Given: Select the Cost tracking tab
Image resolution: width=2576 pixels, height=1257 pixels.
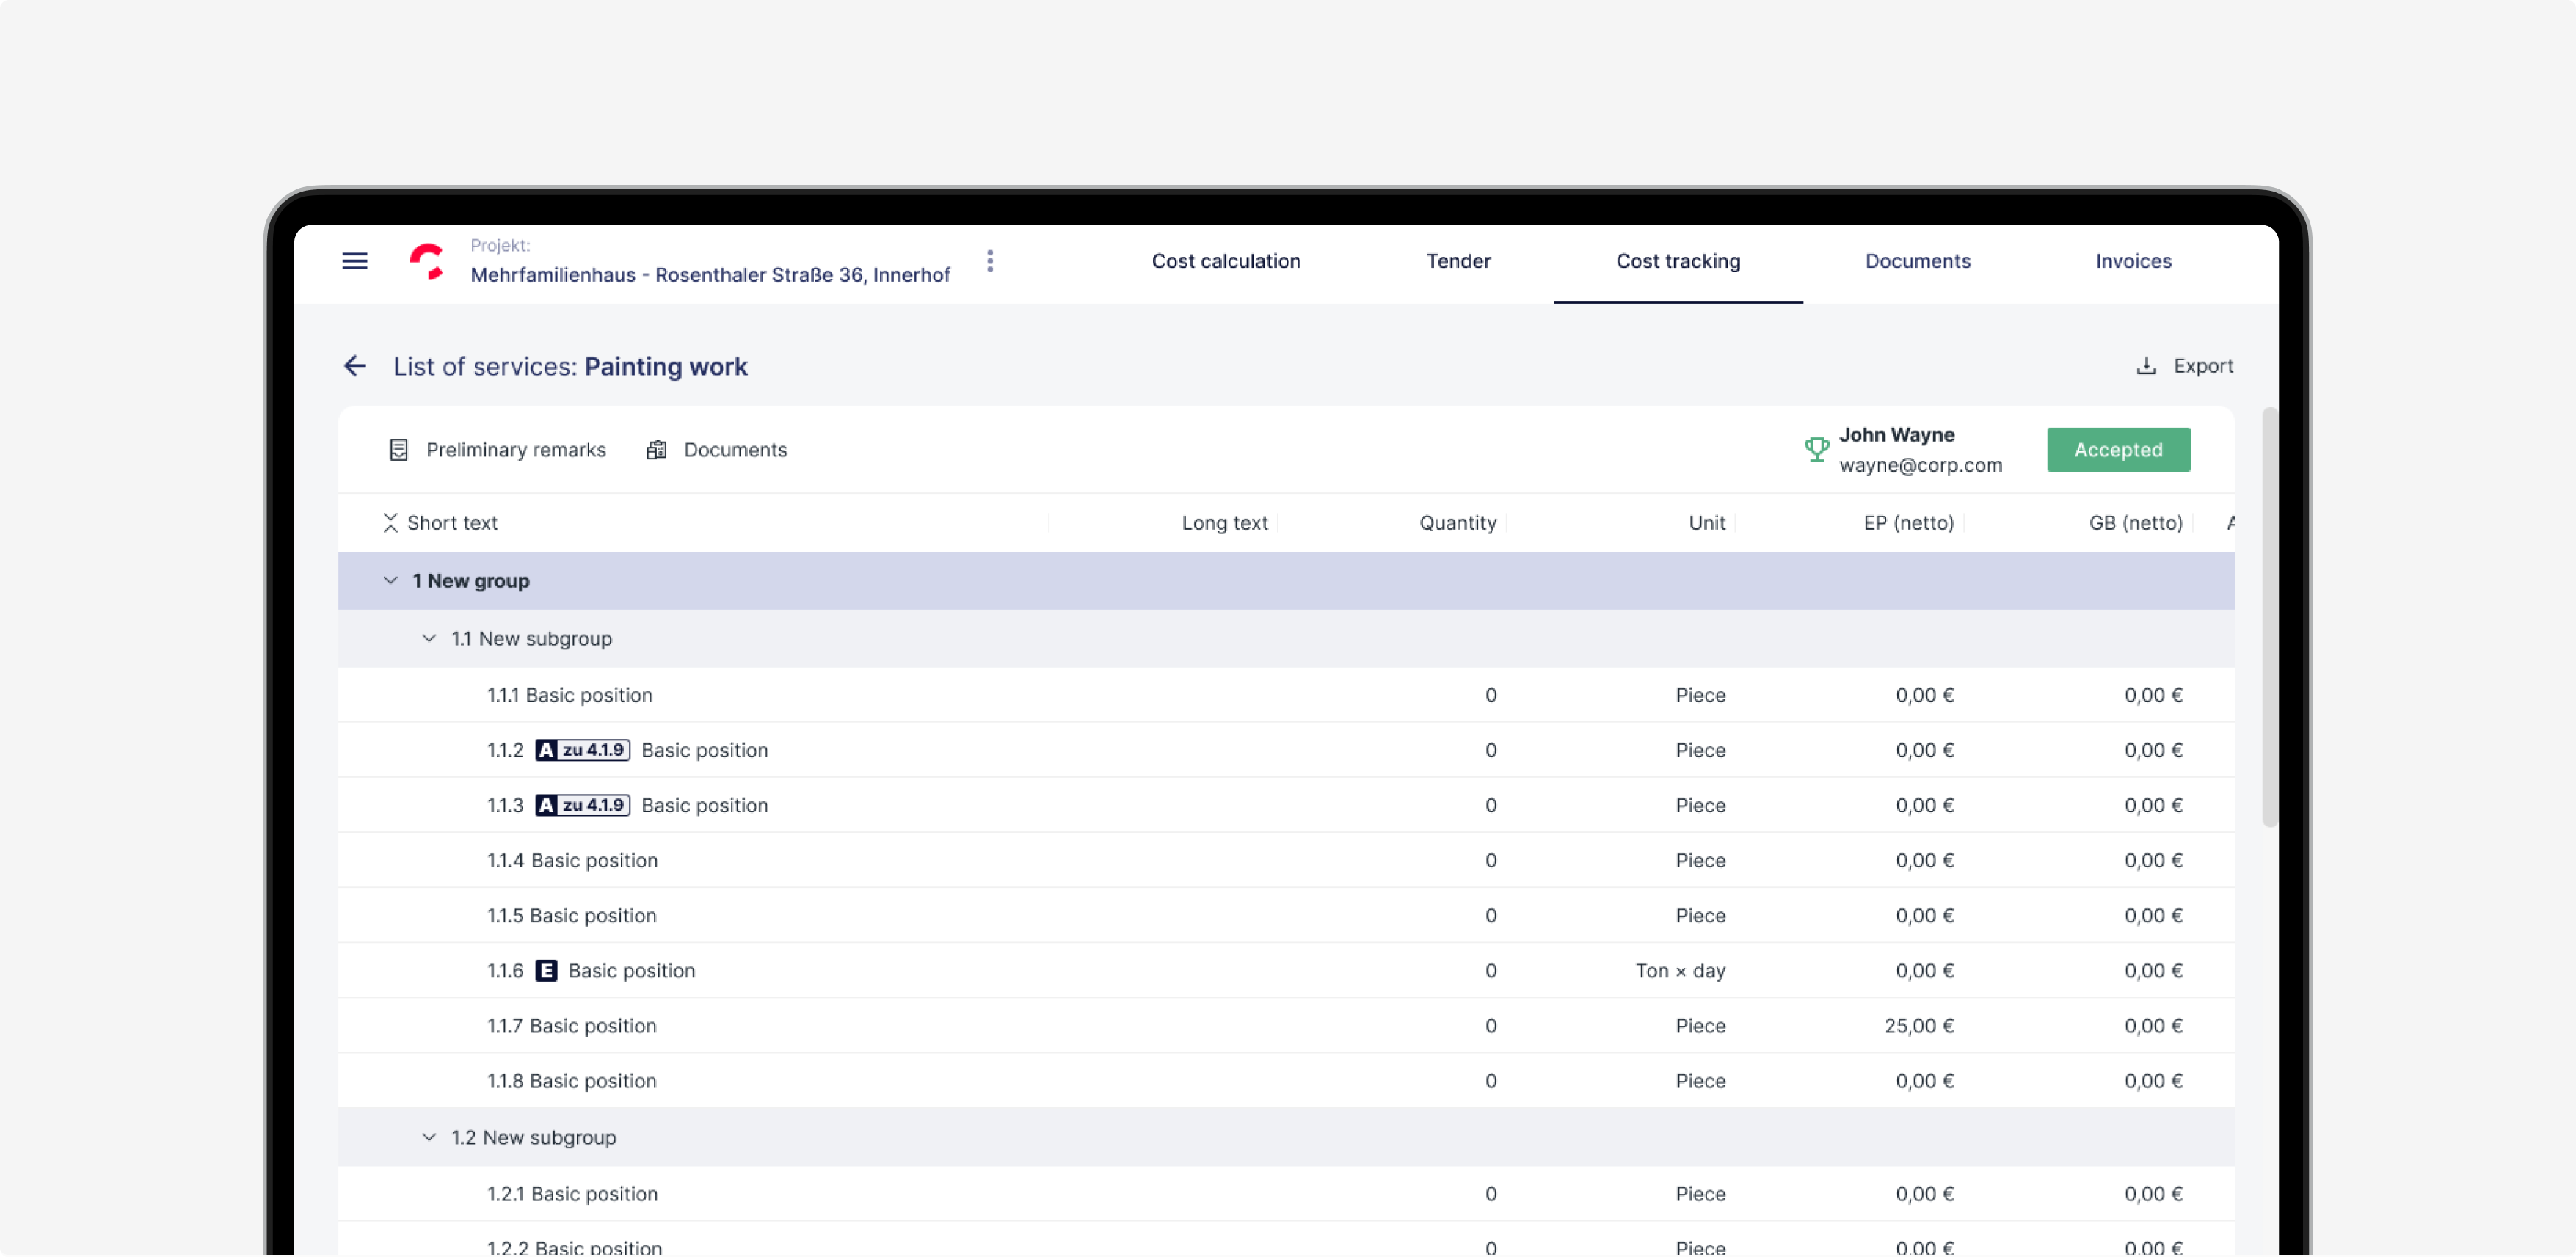Looking at the screenshot, I should (1678, 261).
